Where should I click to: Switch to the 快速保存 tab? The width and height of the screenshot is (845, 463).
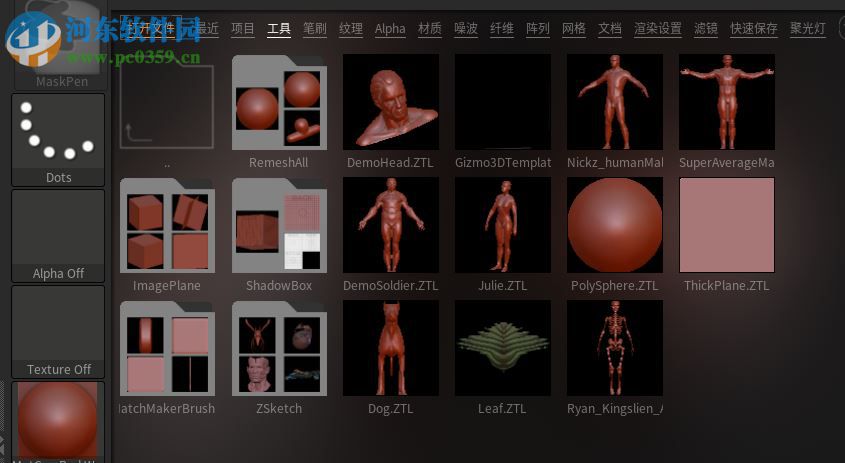[x=754, y=28]
